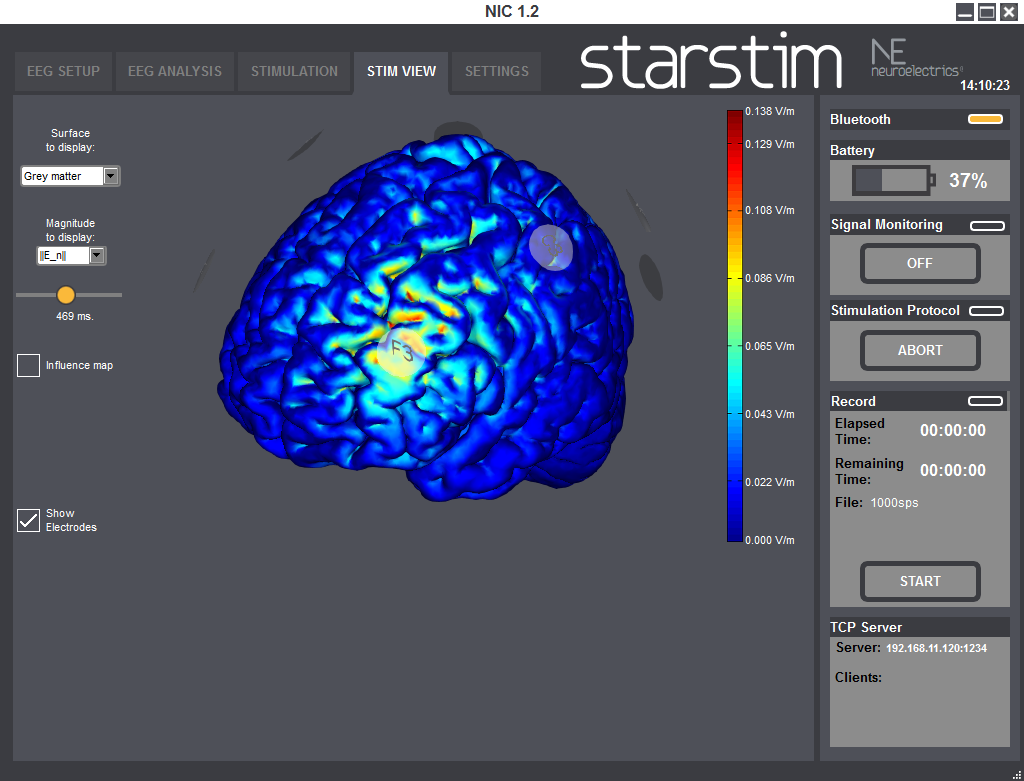This screenshot has height=781, width=1024.
Task: Click the battery level icon
Action: coord(893,180)
